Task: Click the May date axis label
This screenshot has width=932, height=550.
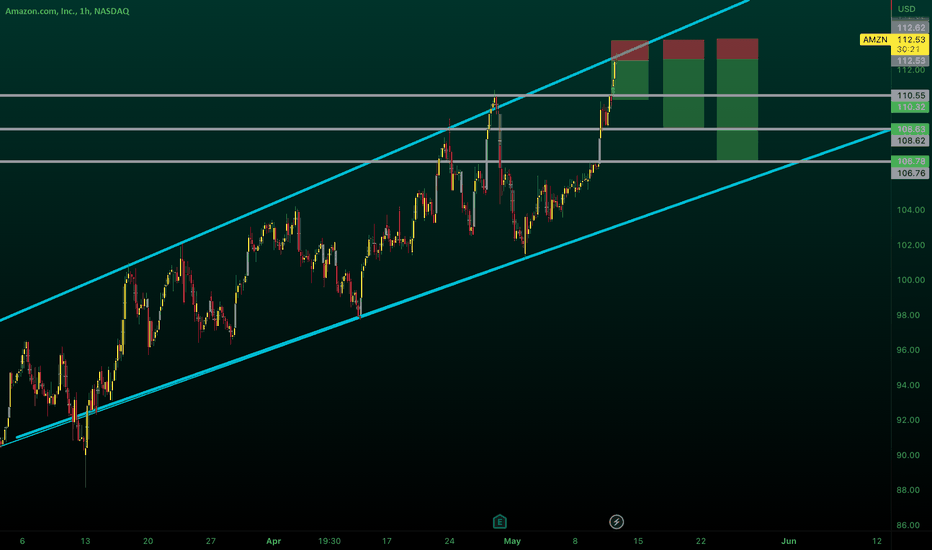Action: point(512,541)
